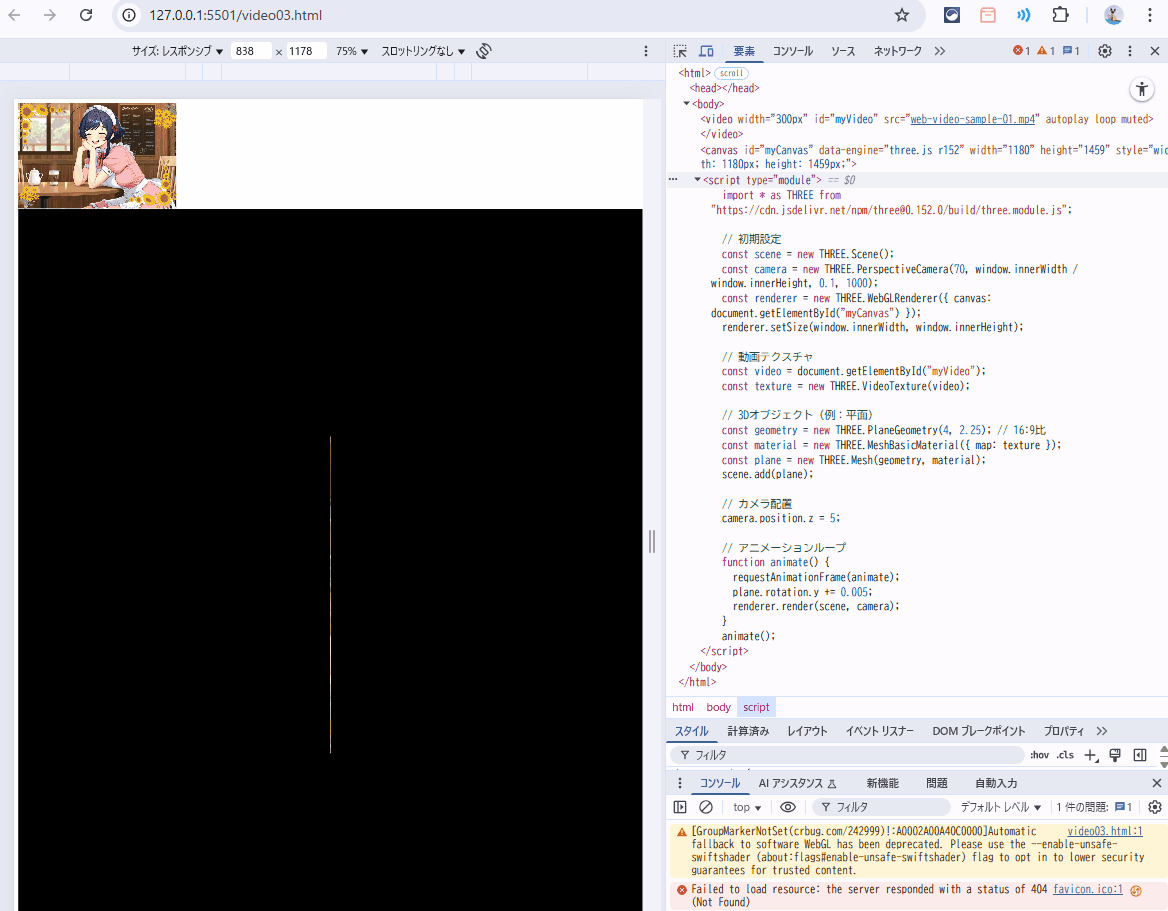The width and height of the screenshot is (1168, 911).
Task: Toggle the .cls element classes panel
Action: pos(1066,755)
